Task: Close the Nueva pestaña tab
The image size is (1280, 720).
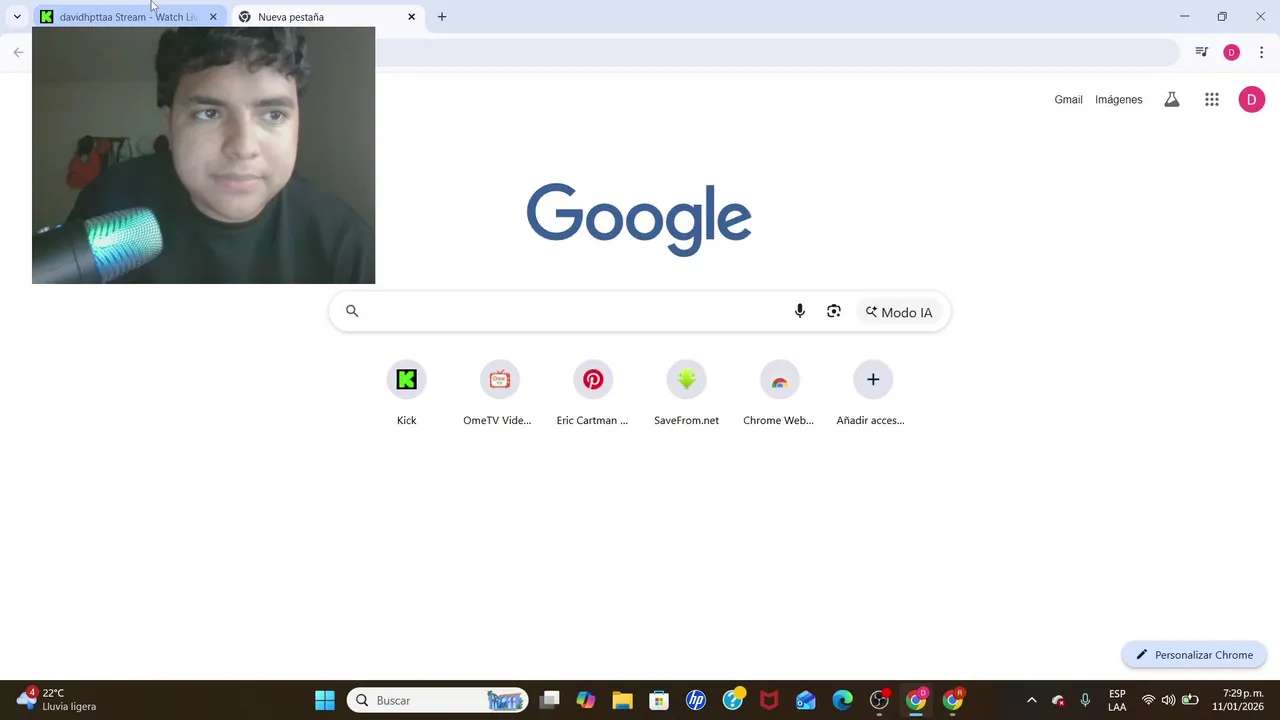Action: click(411, 17)
